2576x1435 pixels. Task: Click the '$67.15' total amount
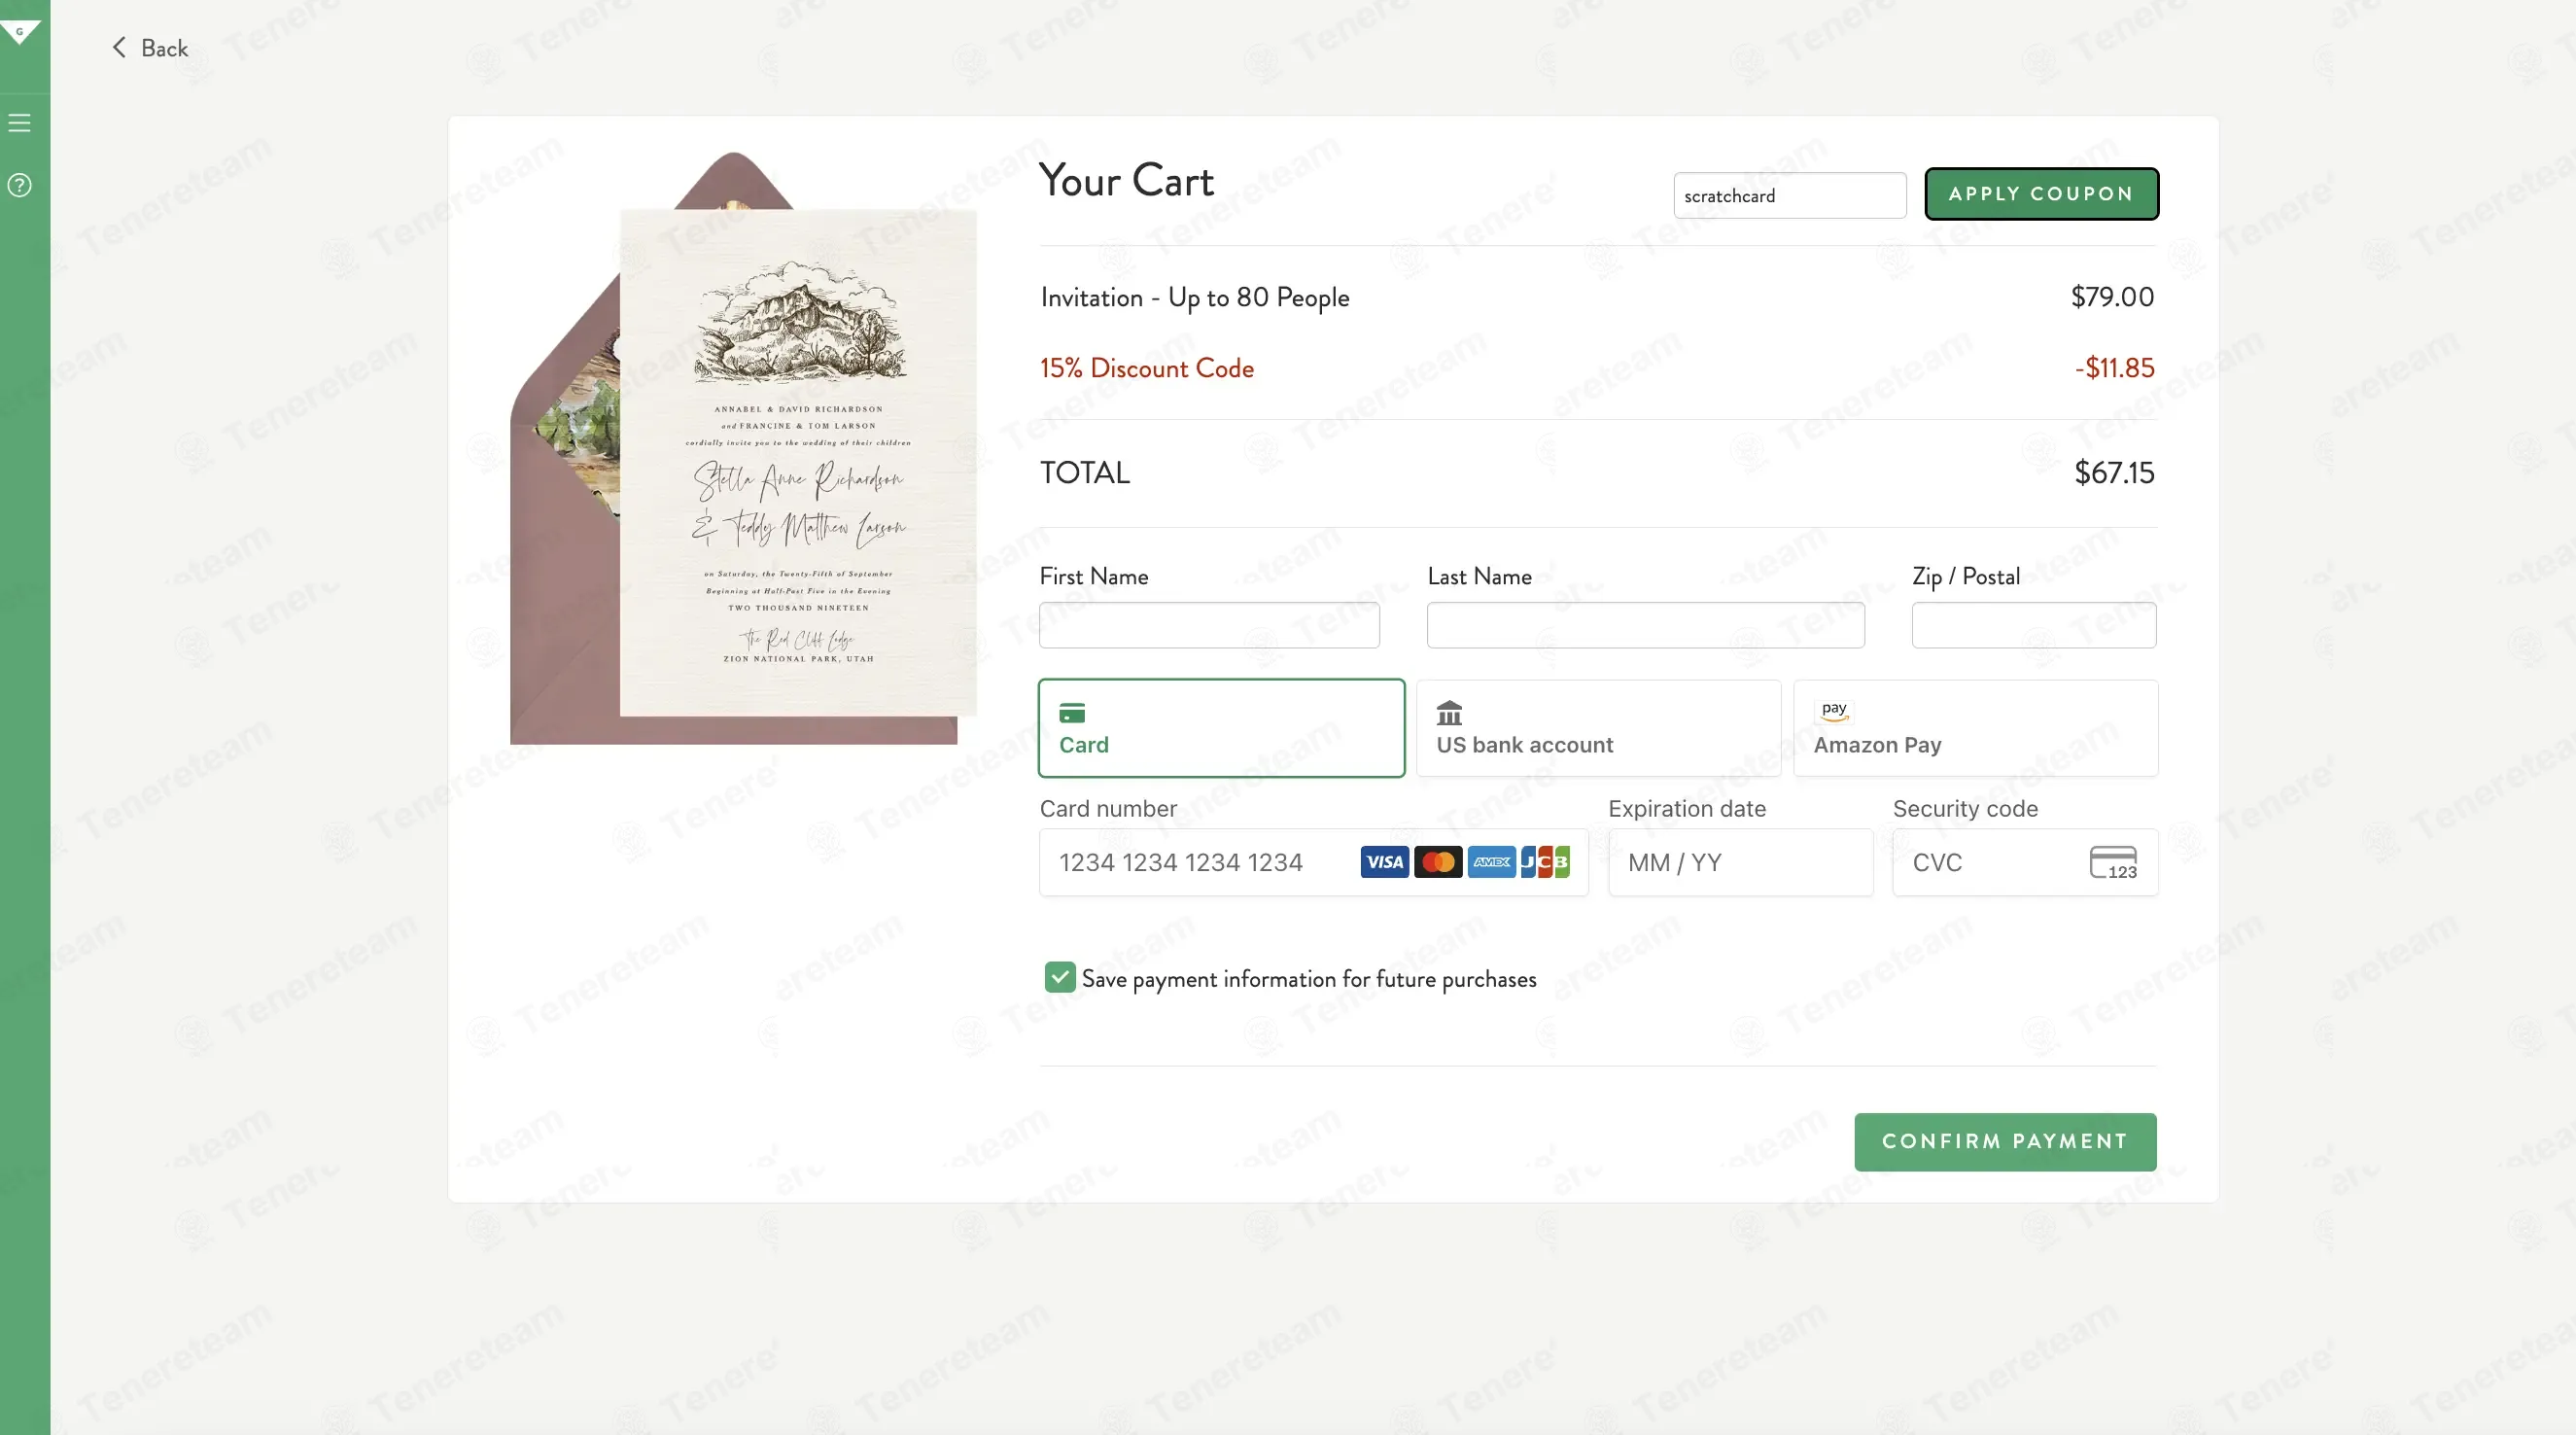(2114, 473)
